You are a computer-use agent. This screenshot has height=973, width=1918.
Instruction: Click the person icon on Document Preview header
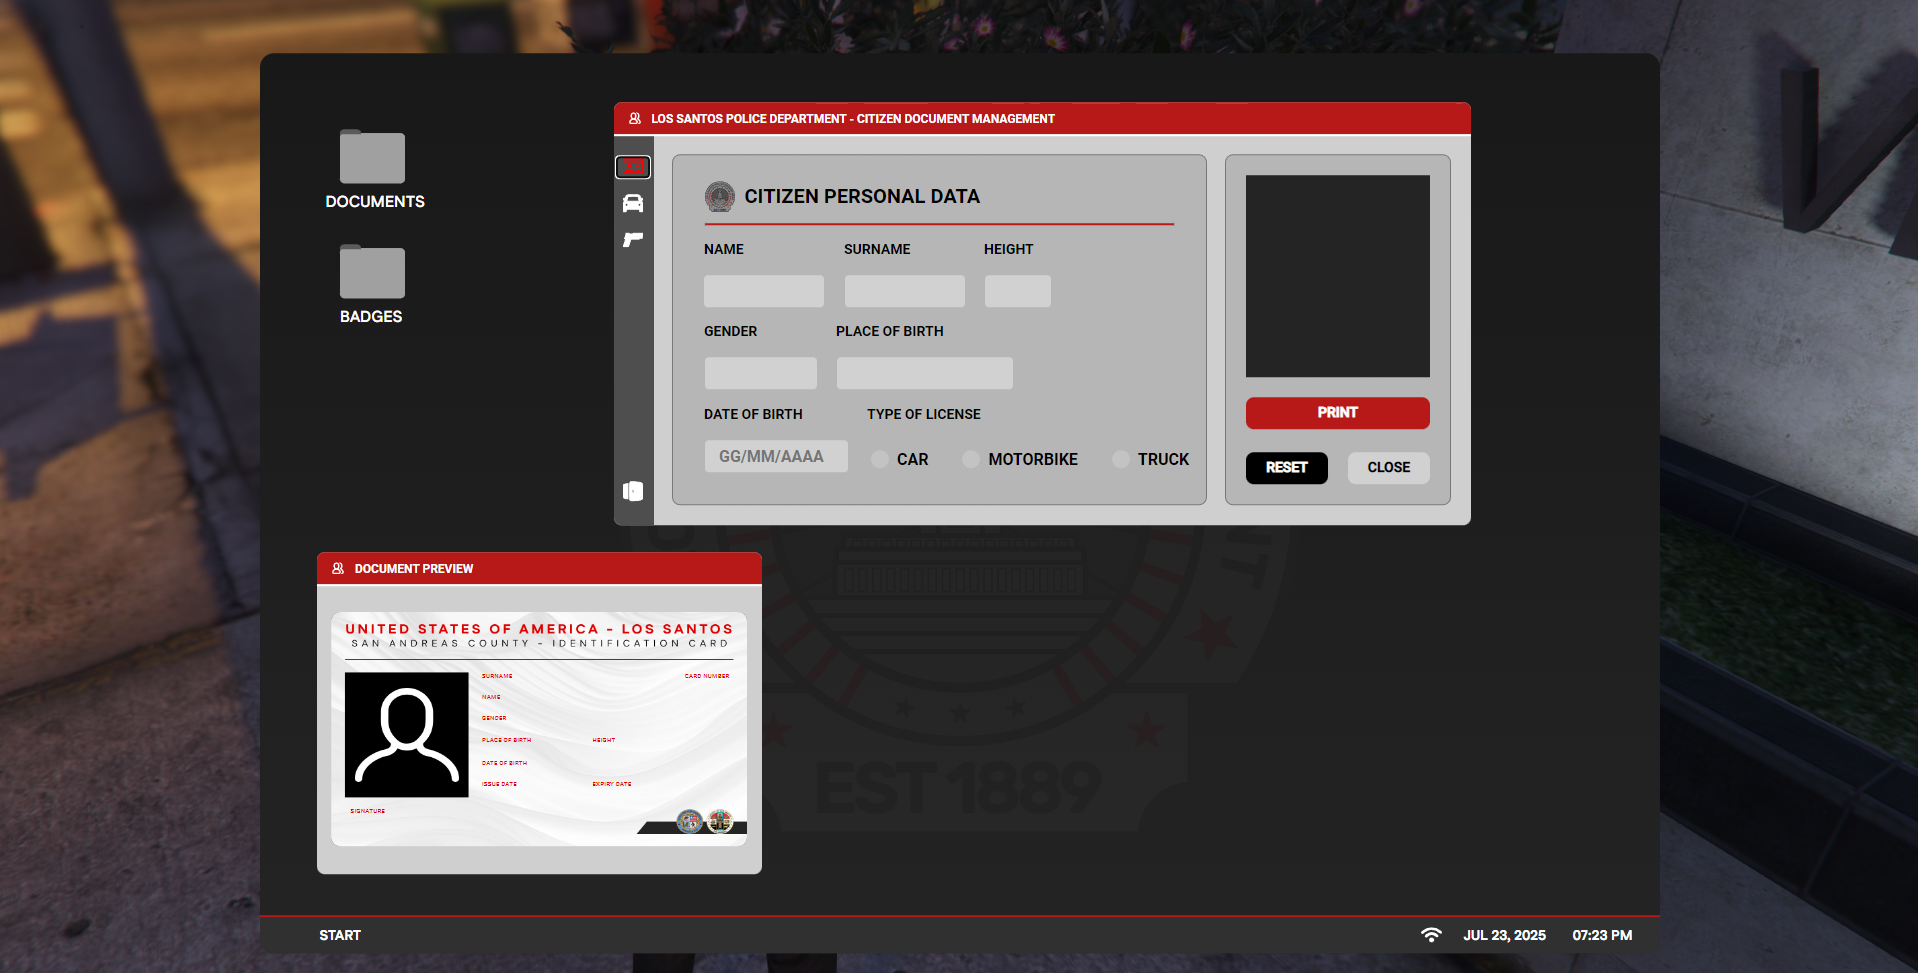point(337,567)
